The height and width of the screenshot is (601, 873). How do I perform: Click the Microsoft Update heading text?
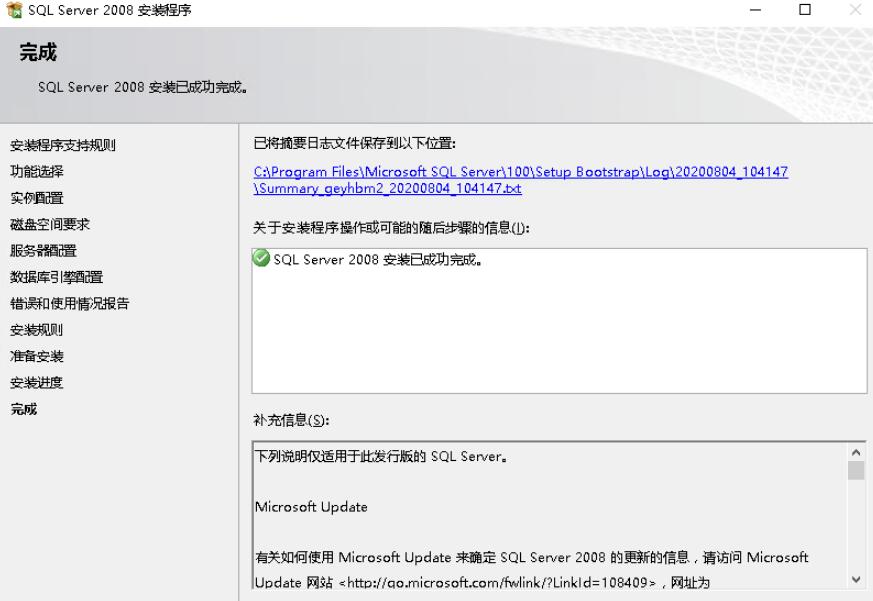click(x=311, y=507)
